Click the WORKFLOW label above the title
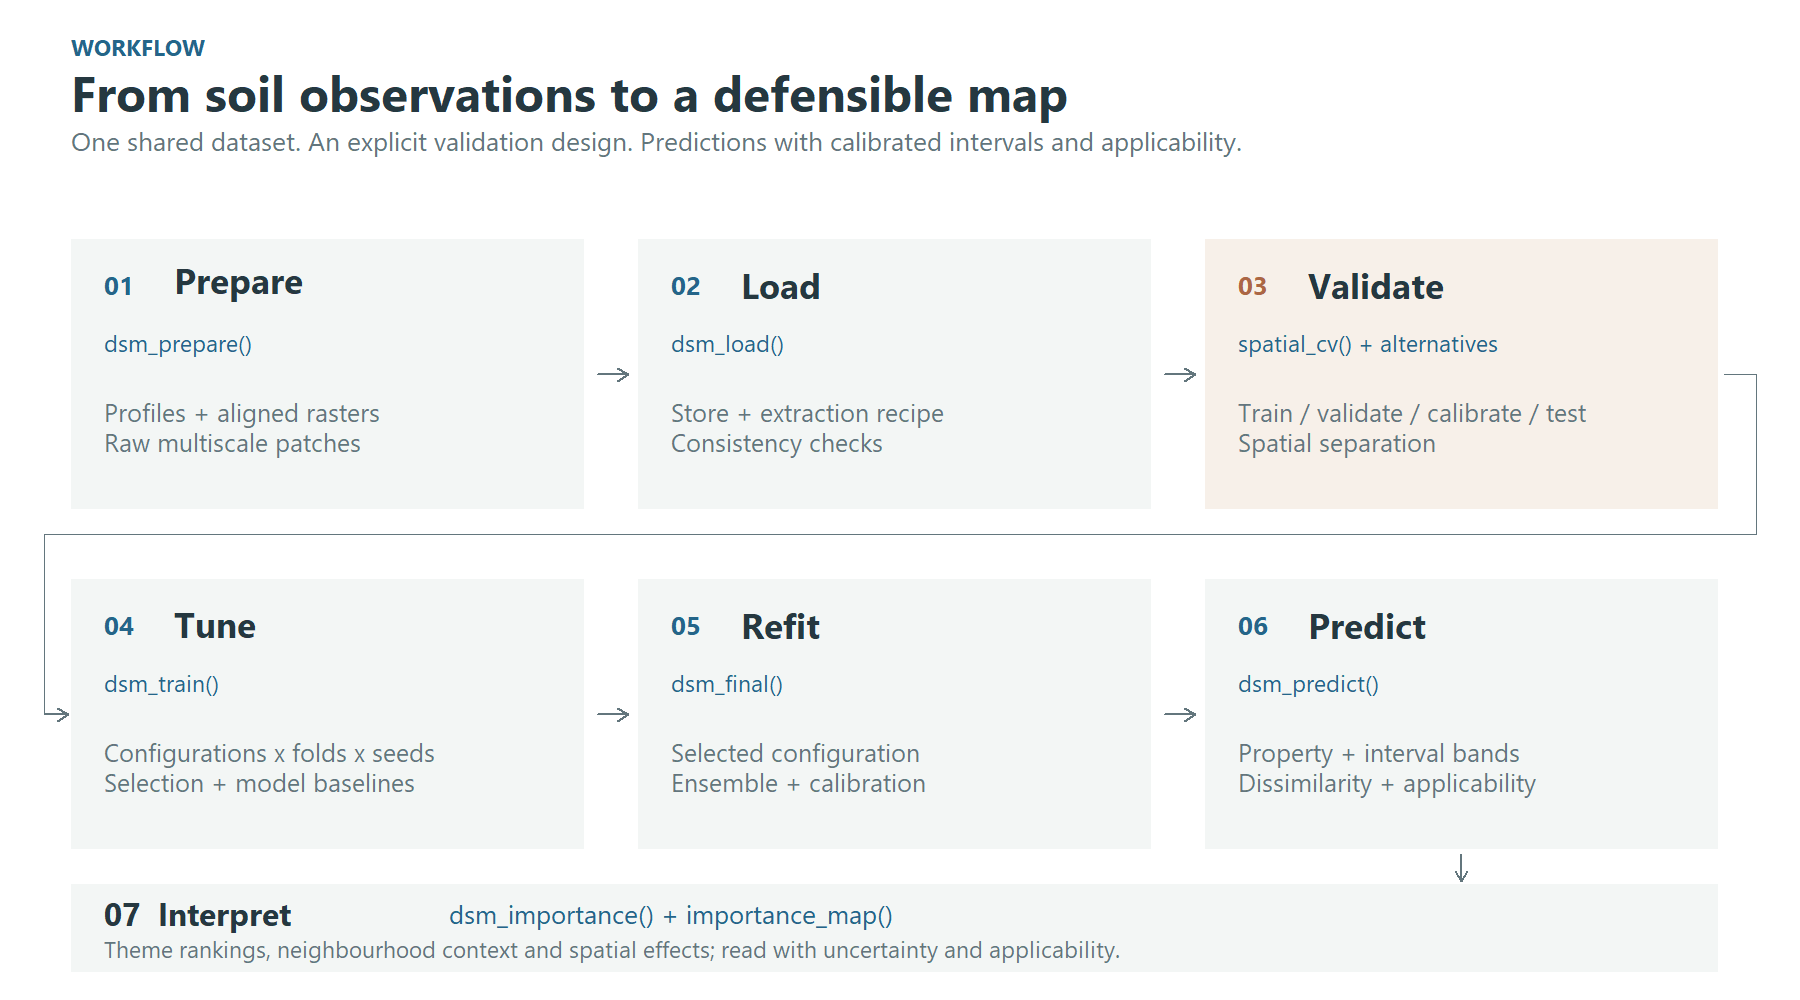 [138, 48]
